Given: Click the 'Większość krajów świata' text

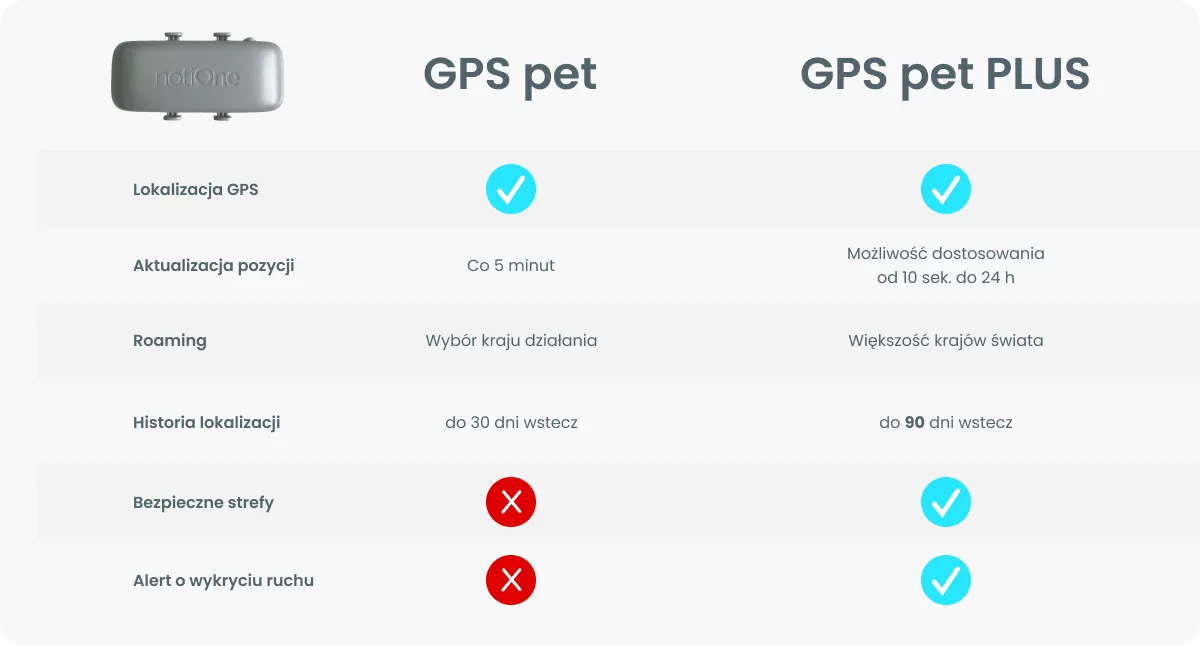Looking at the screenshot, I should 946,340.
